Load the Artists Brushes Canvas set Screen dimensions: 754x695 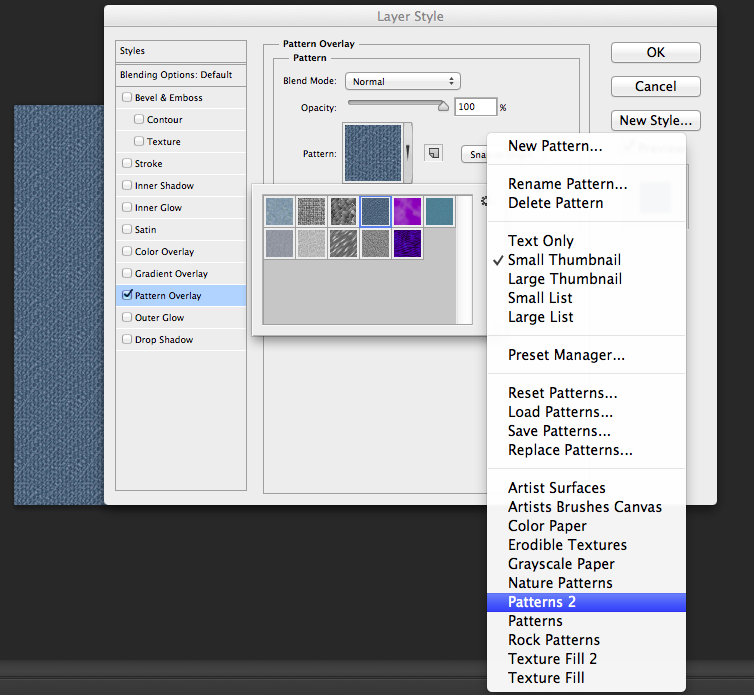tap(586, 507)
